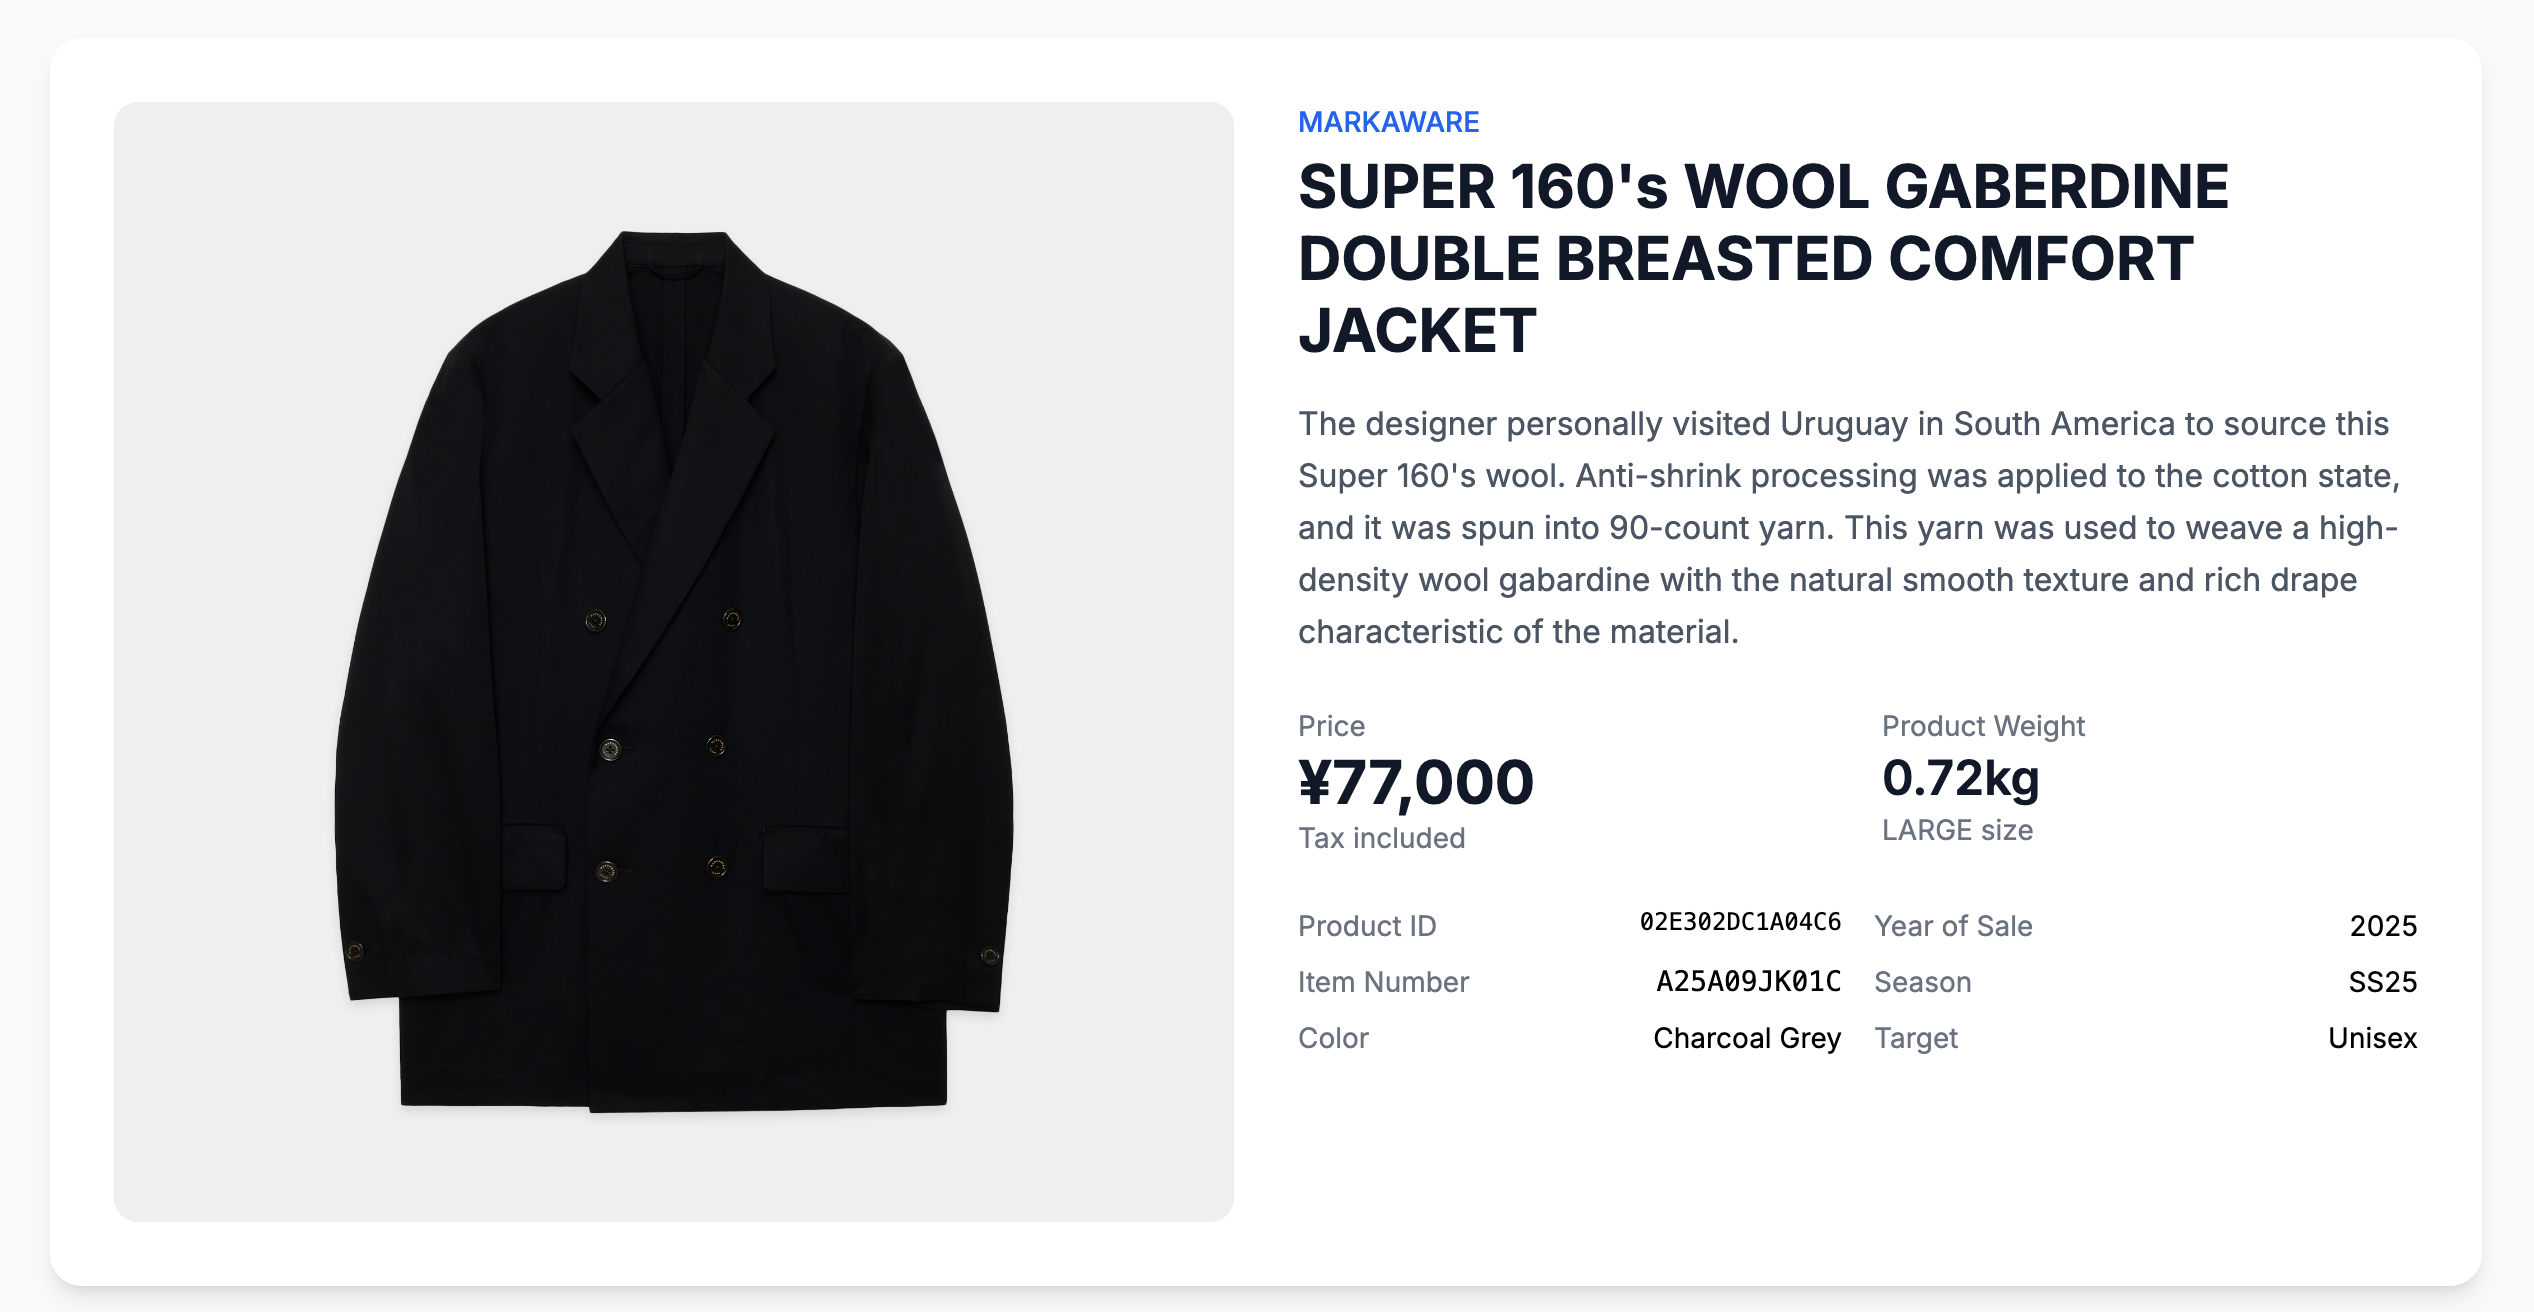The image size is (2534, 1312).
Task: Click the Charcoal Grey color value
Action: pos(1746,1038)
